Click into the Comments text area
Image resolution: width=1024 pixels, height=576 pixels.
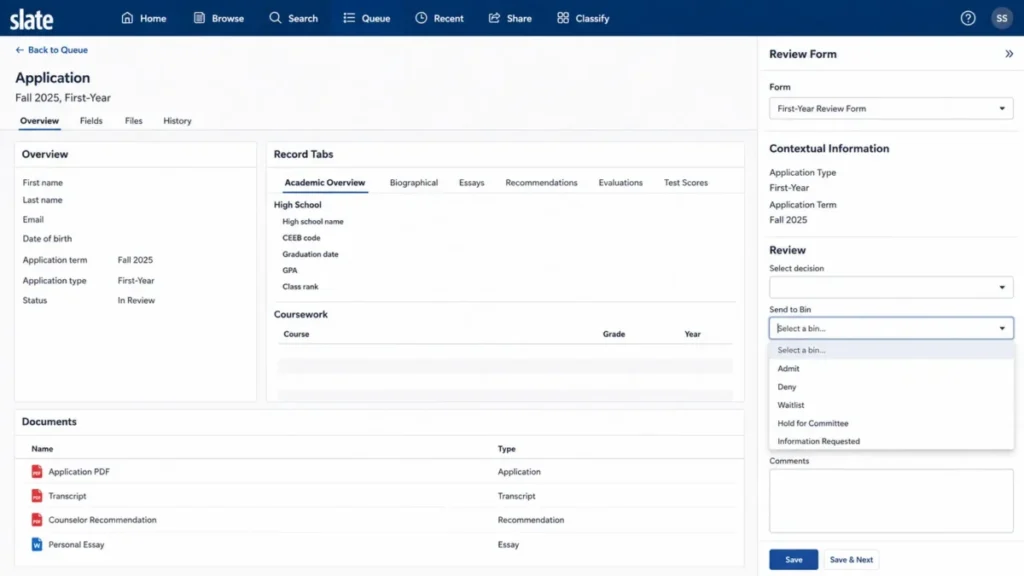(891, 501)
